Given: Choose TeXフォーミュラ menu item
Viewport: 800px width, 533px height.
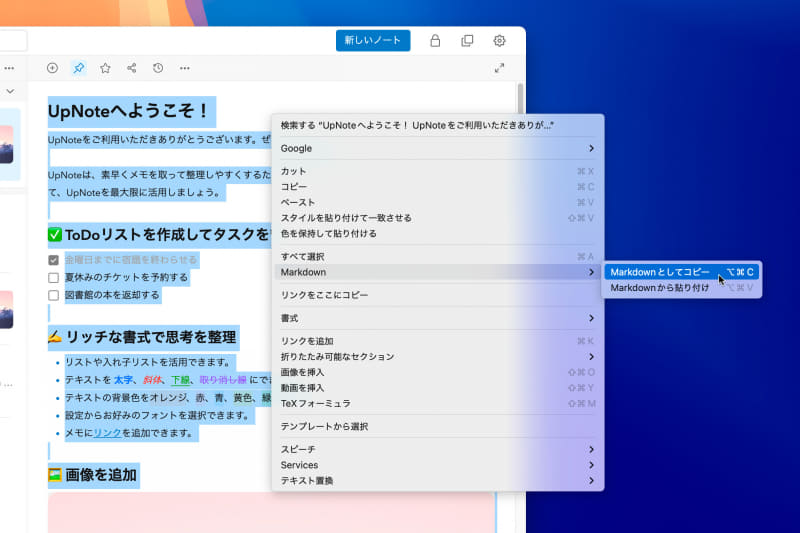Looking at the screenshot, I should [x=438, y=403].
